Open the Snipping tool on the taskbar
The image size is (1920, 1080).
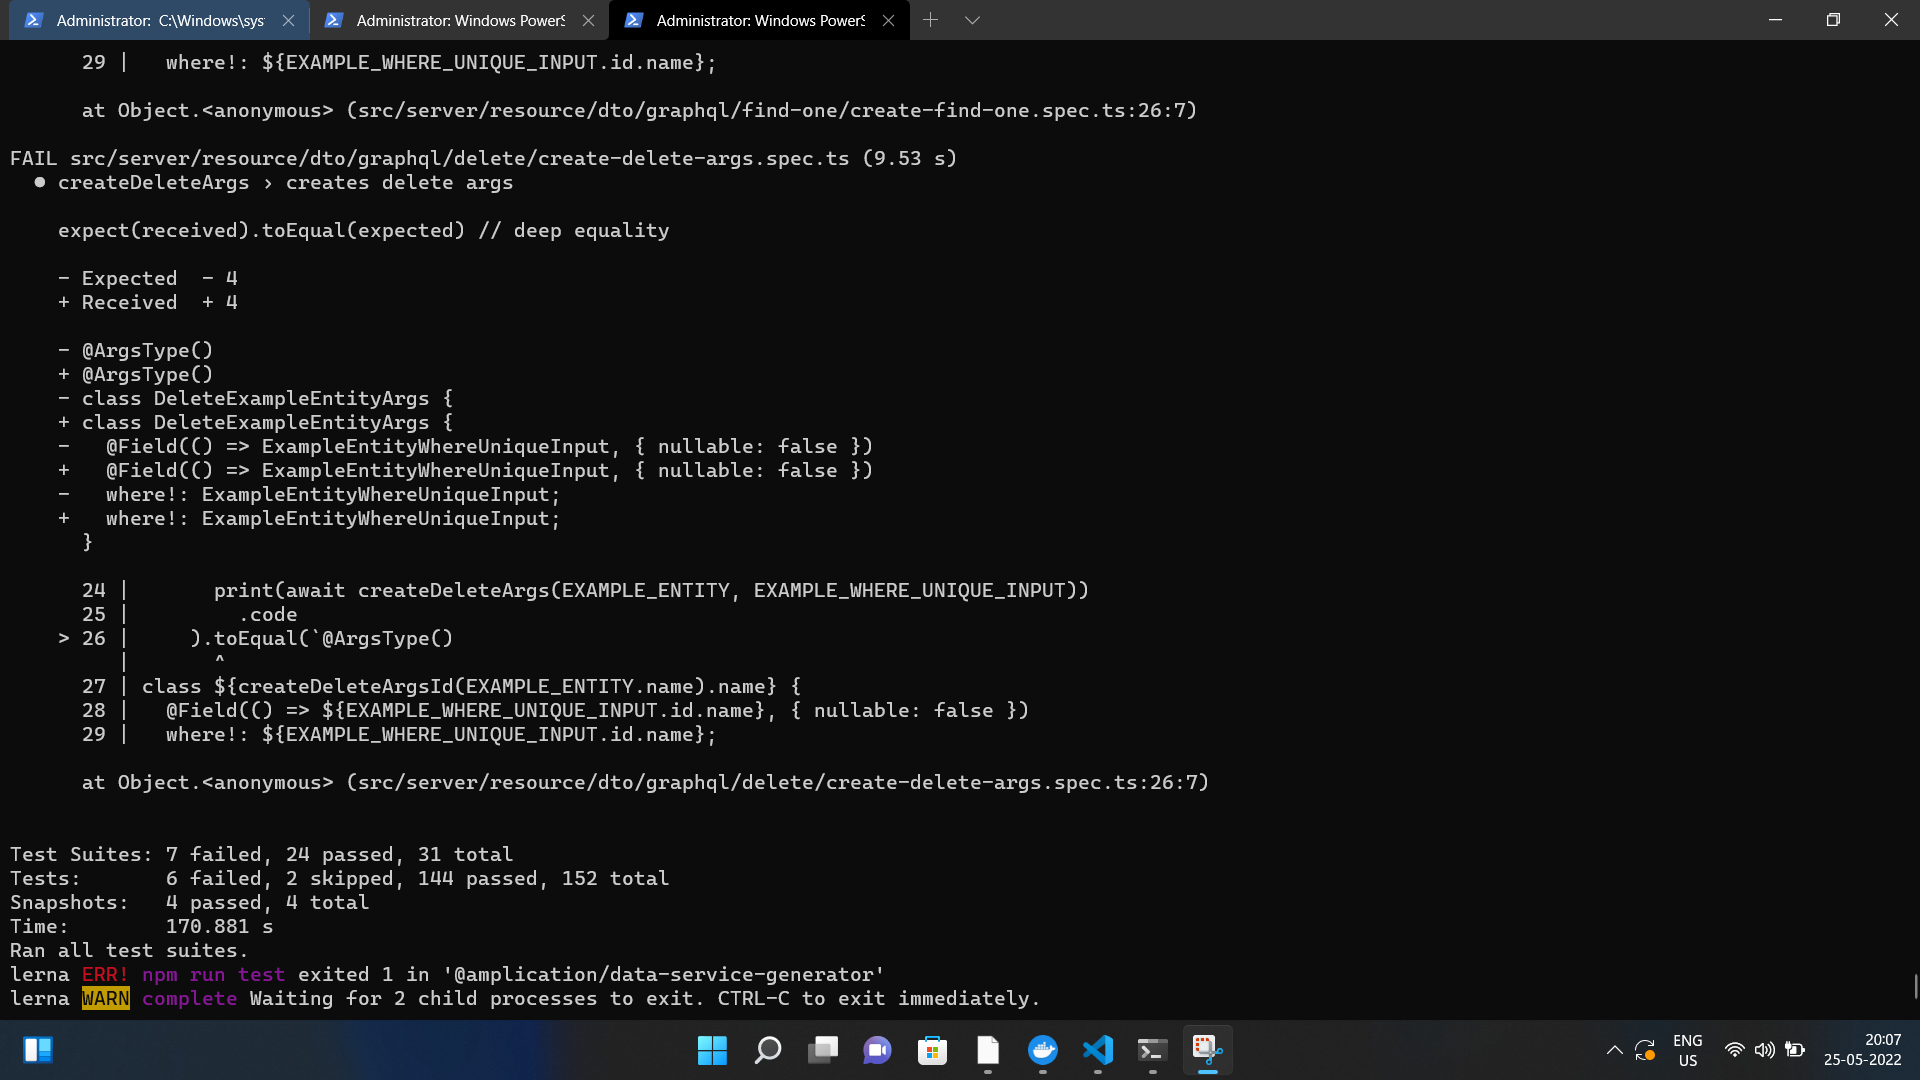1207,1050
